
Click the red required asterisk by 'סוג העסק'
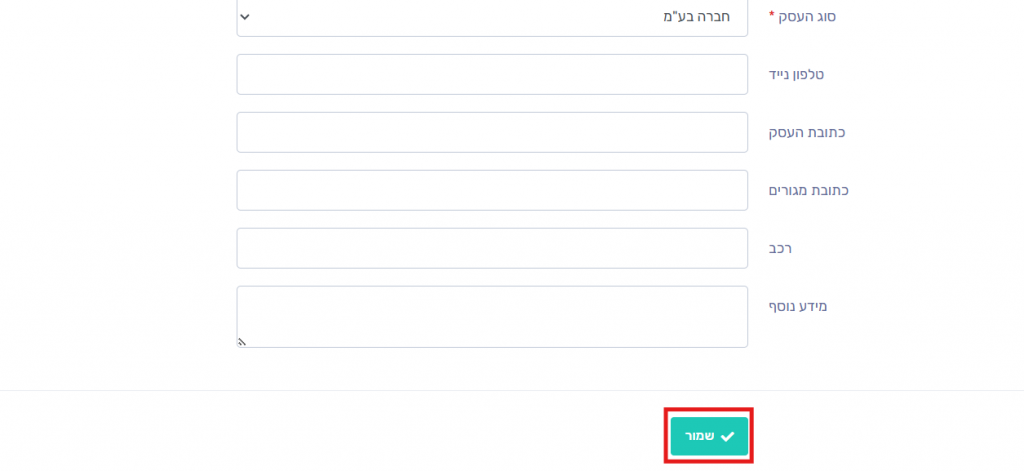(x=771, y=17)
